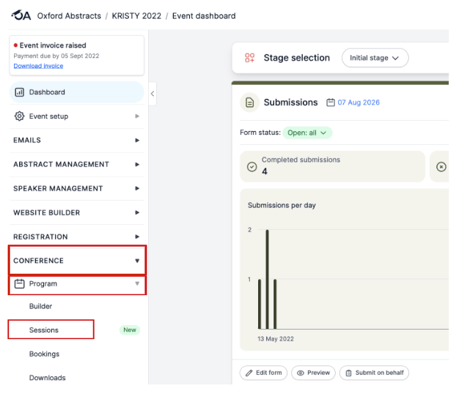Collapse the Program submenu arrow
The width and height of the screenshot is (470, 405).
coord(137,284)
